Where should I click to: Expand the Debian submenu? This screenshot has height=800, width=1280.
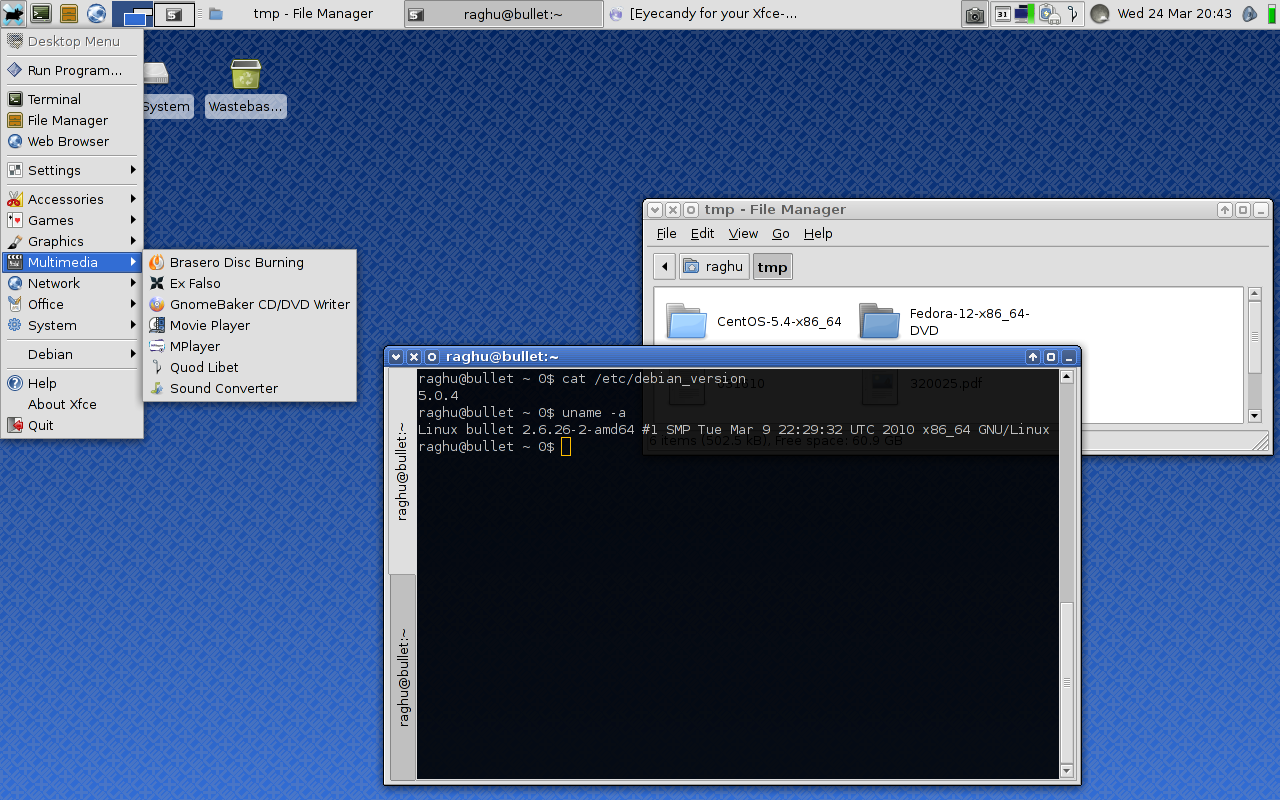(x=72, y=354)
